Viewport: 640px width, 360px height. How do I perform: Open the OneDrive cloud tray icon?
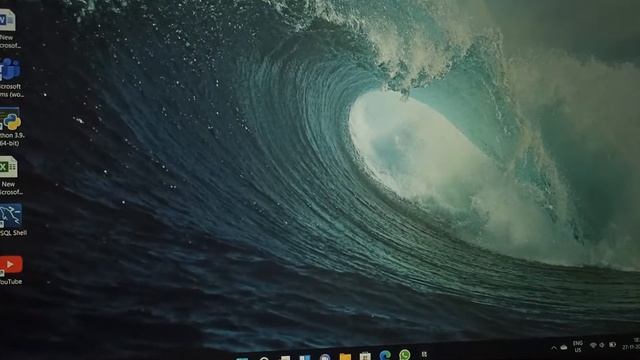[x=564, y=347]
